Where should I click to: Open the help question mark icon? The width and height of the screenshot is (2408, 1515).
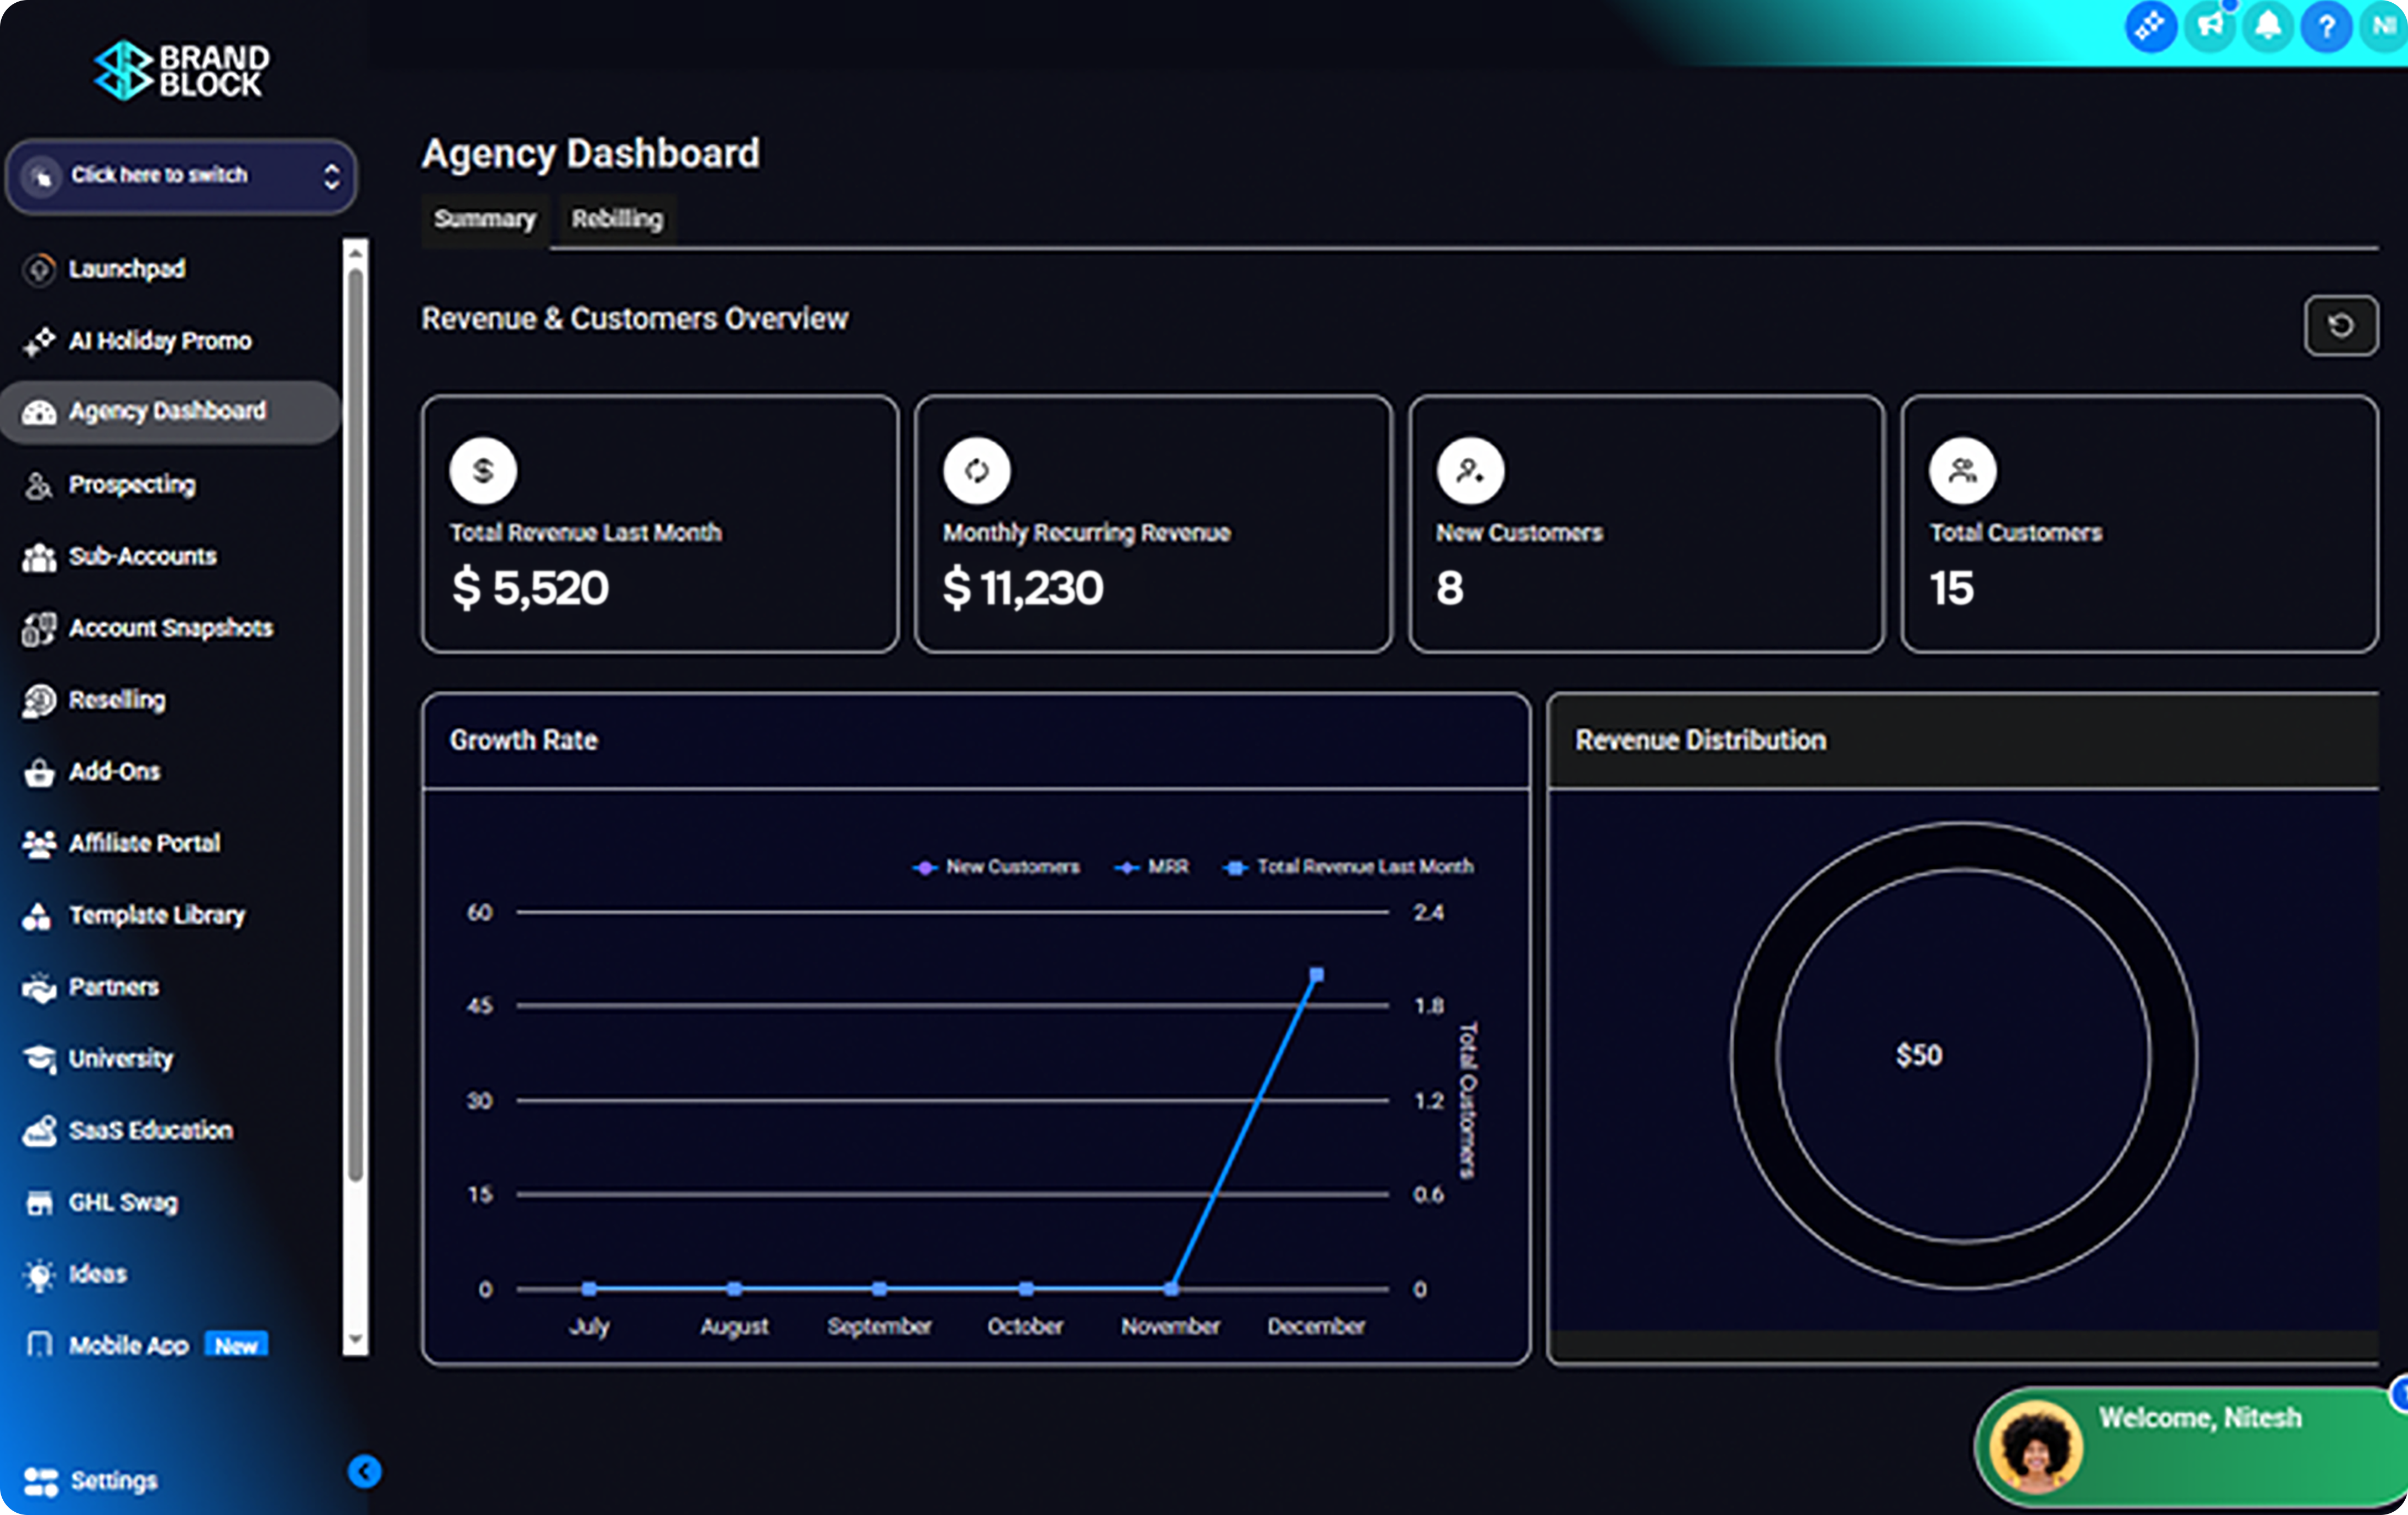point(2326,25)
